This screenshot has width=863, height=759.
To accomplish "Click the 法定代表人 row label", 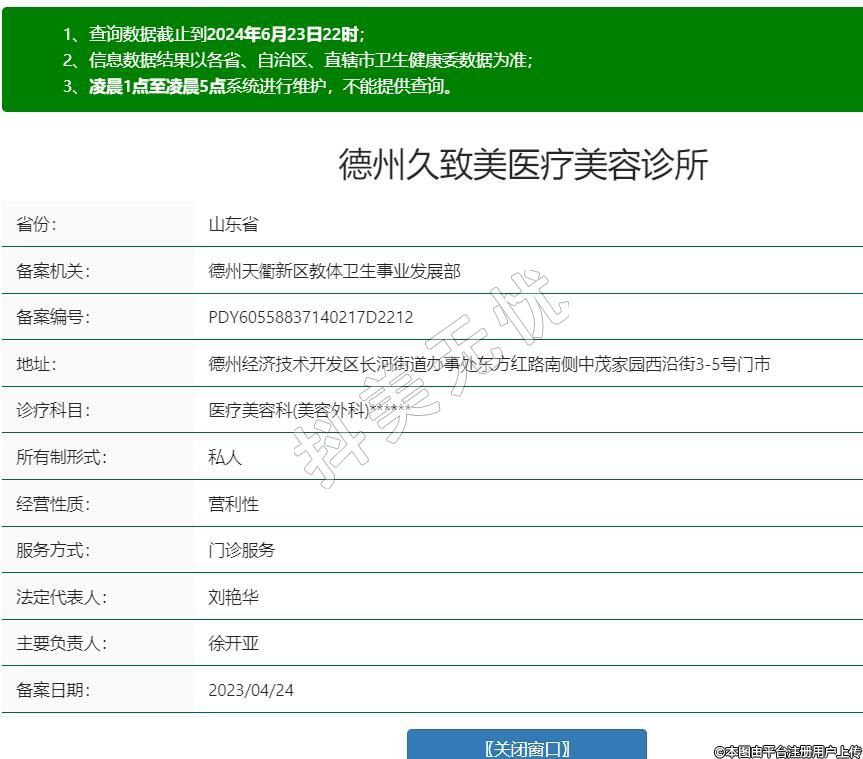I will pyautogui.click(x=61, y=597).
